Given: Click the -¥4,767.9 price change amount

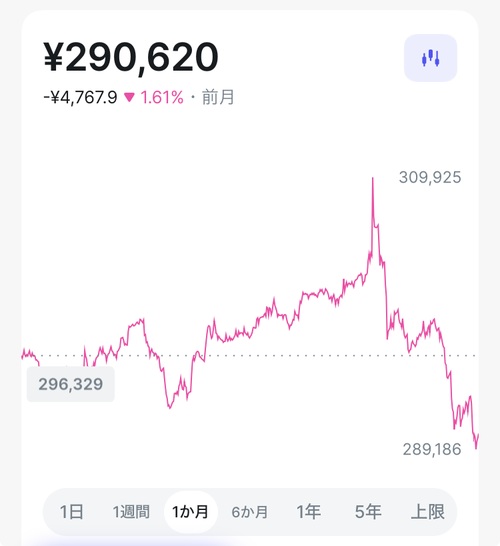Looking at the screenshot, I should [80, 98].
